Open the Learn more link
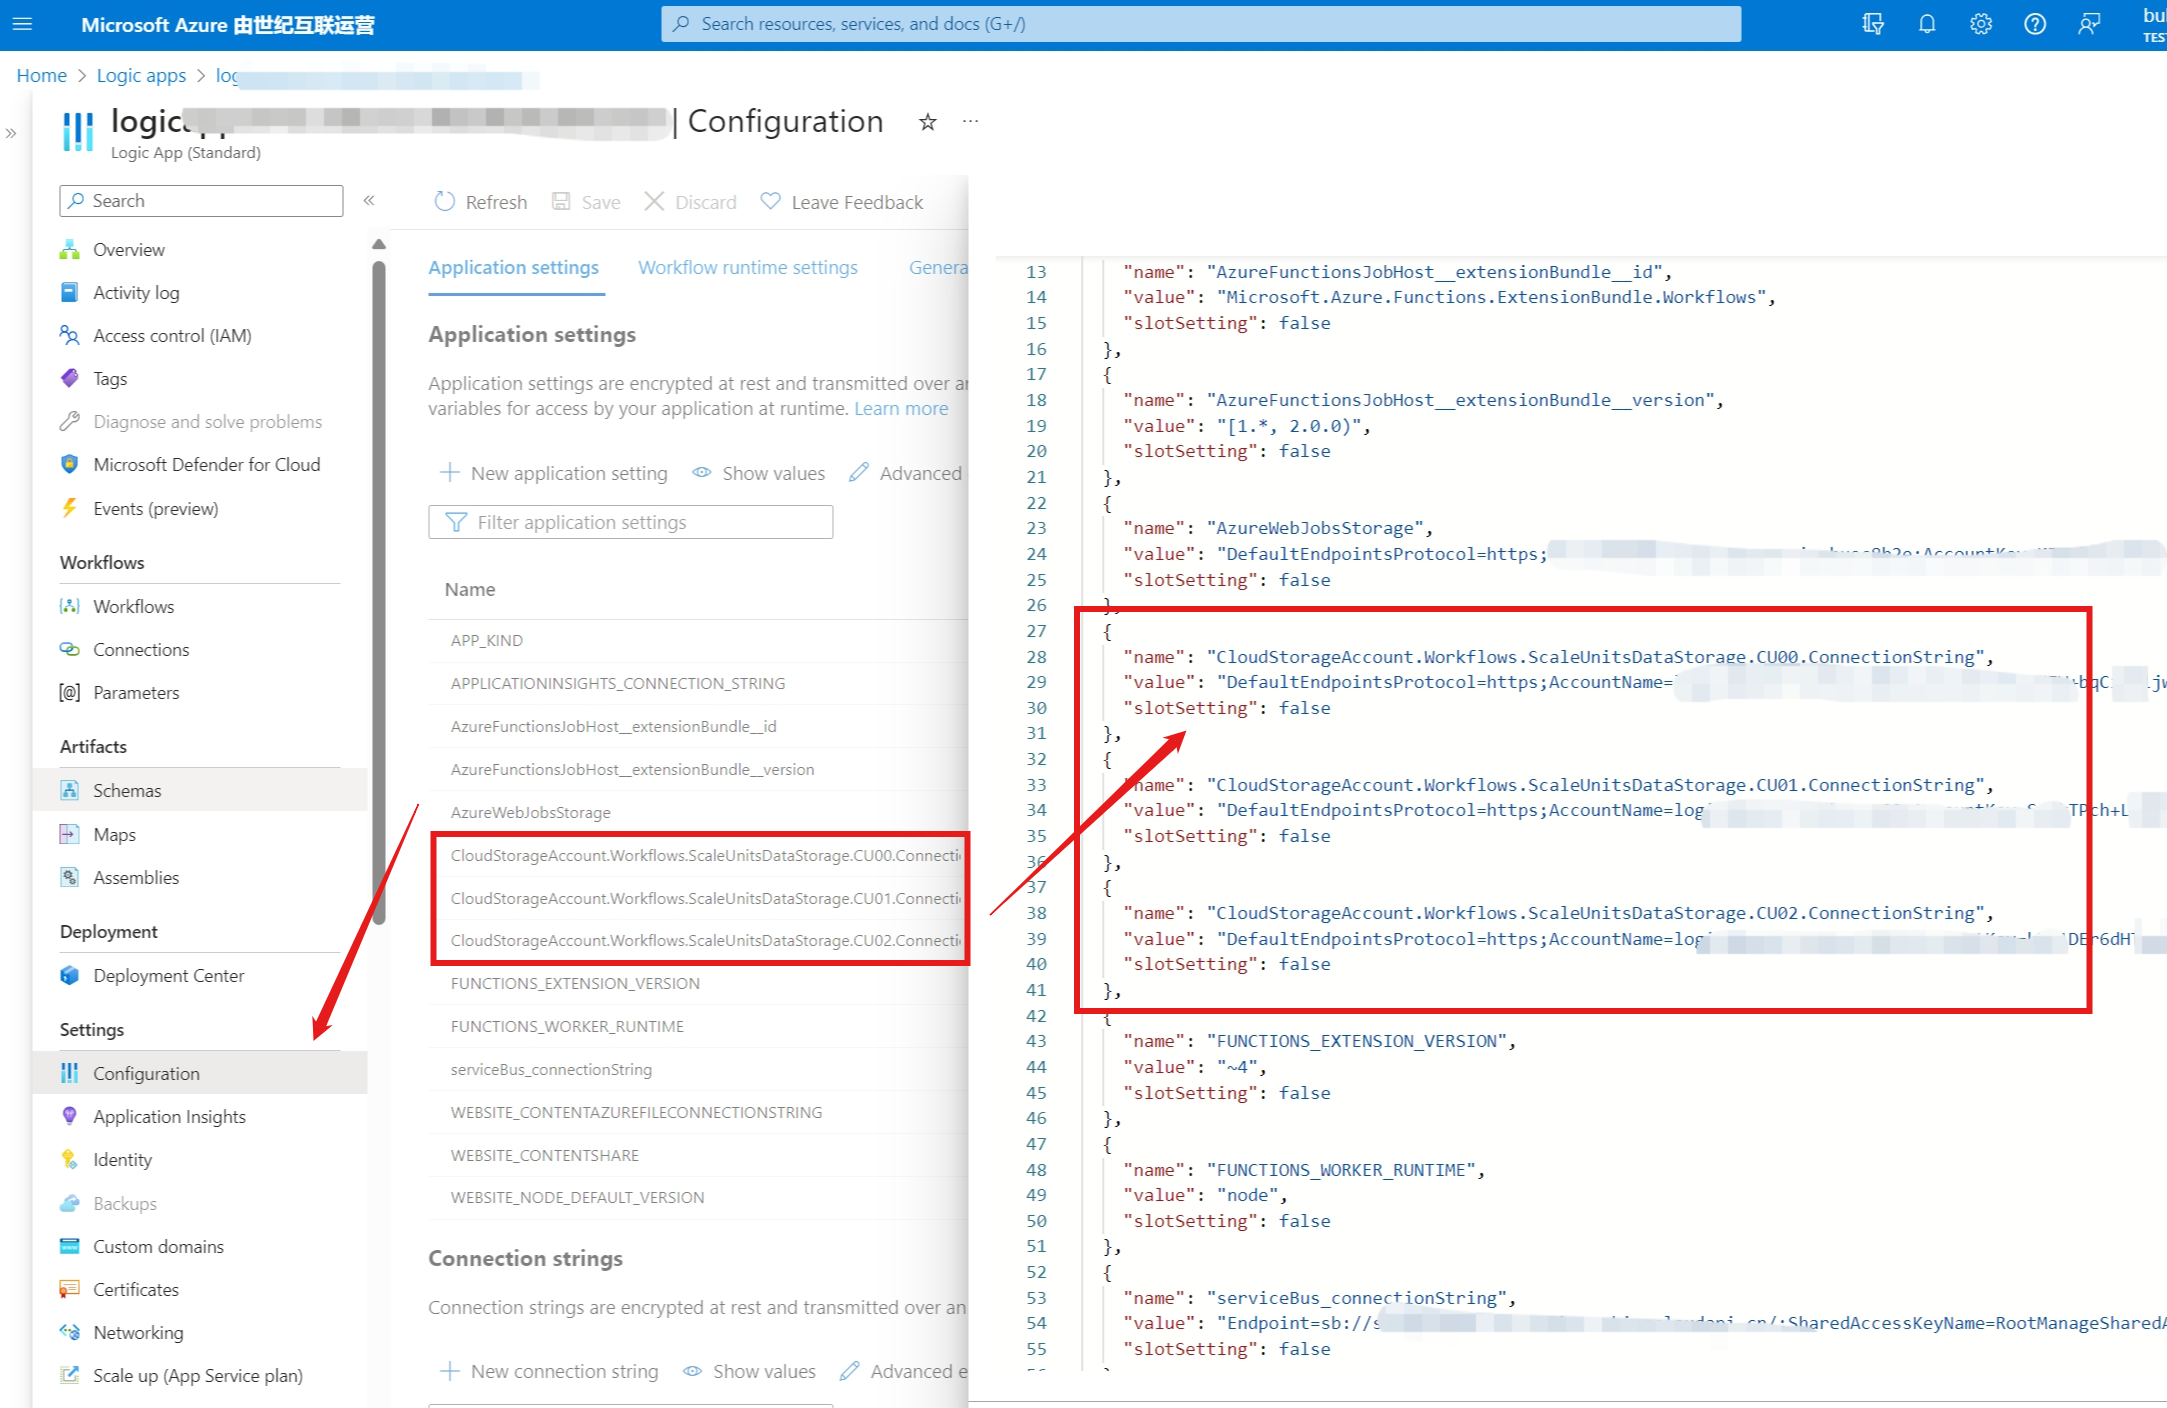Screen dimensions: 2167x1408 coord(900,408)
